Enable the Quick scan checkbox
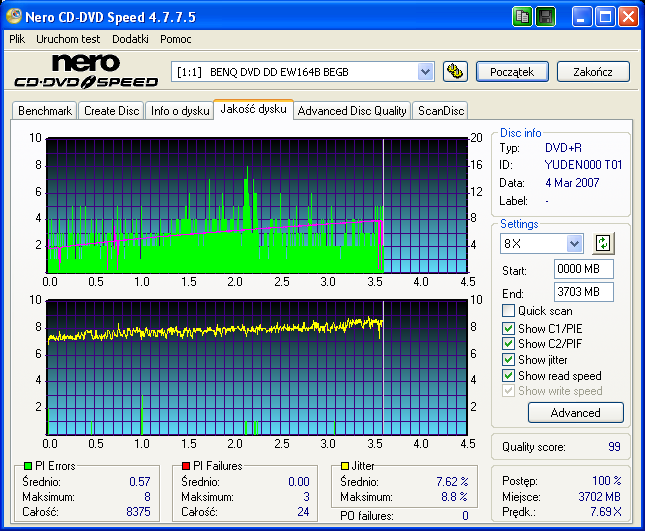This screenshot has height=531, width=645. point(509,311)
